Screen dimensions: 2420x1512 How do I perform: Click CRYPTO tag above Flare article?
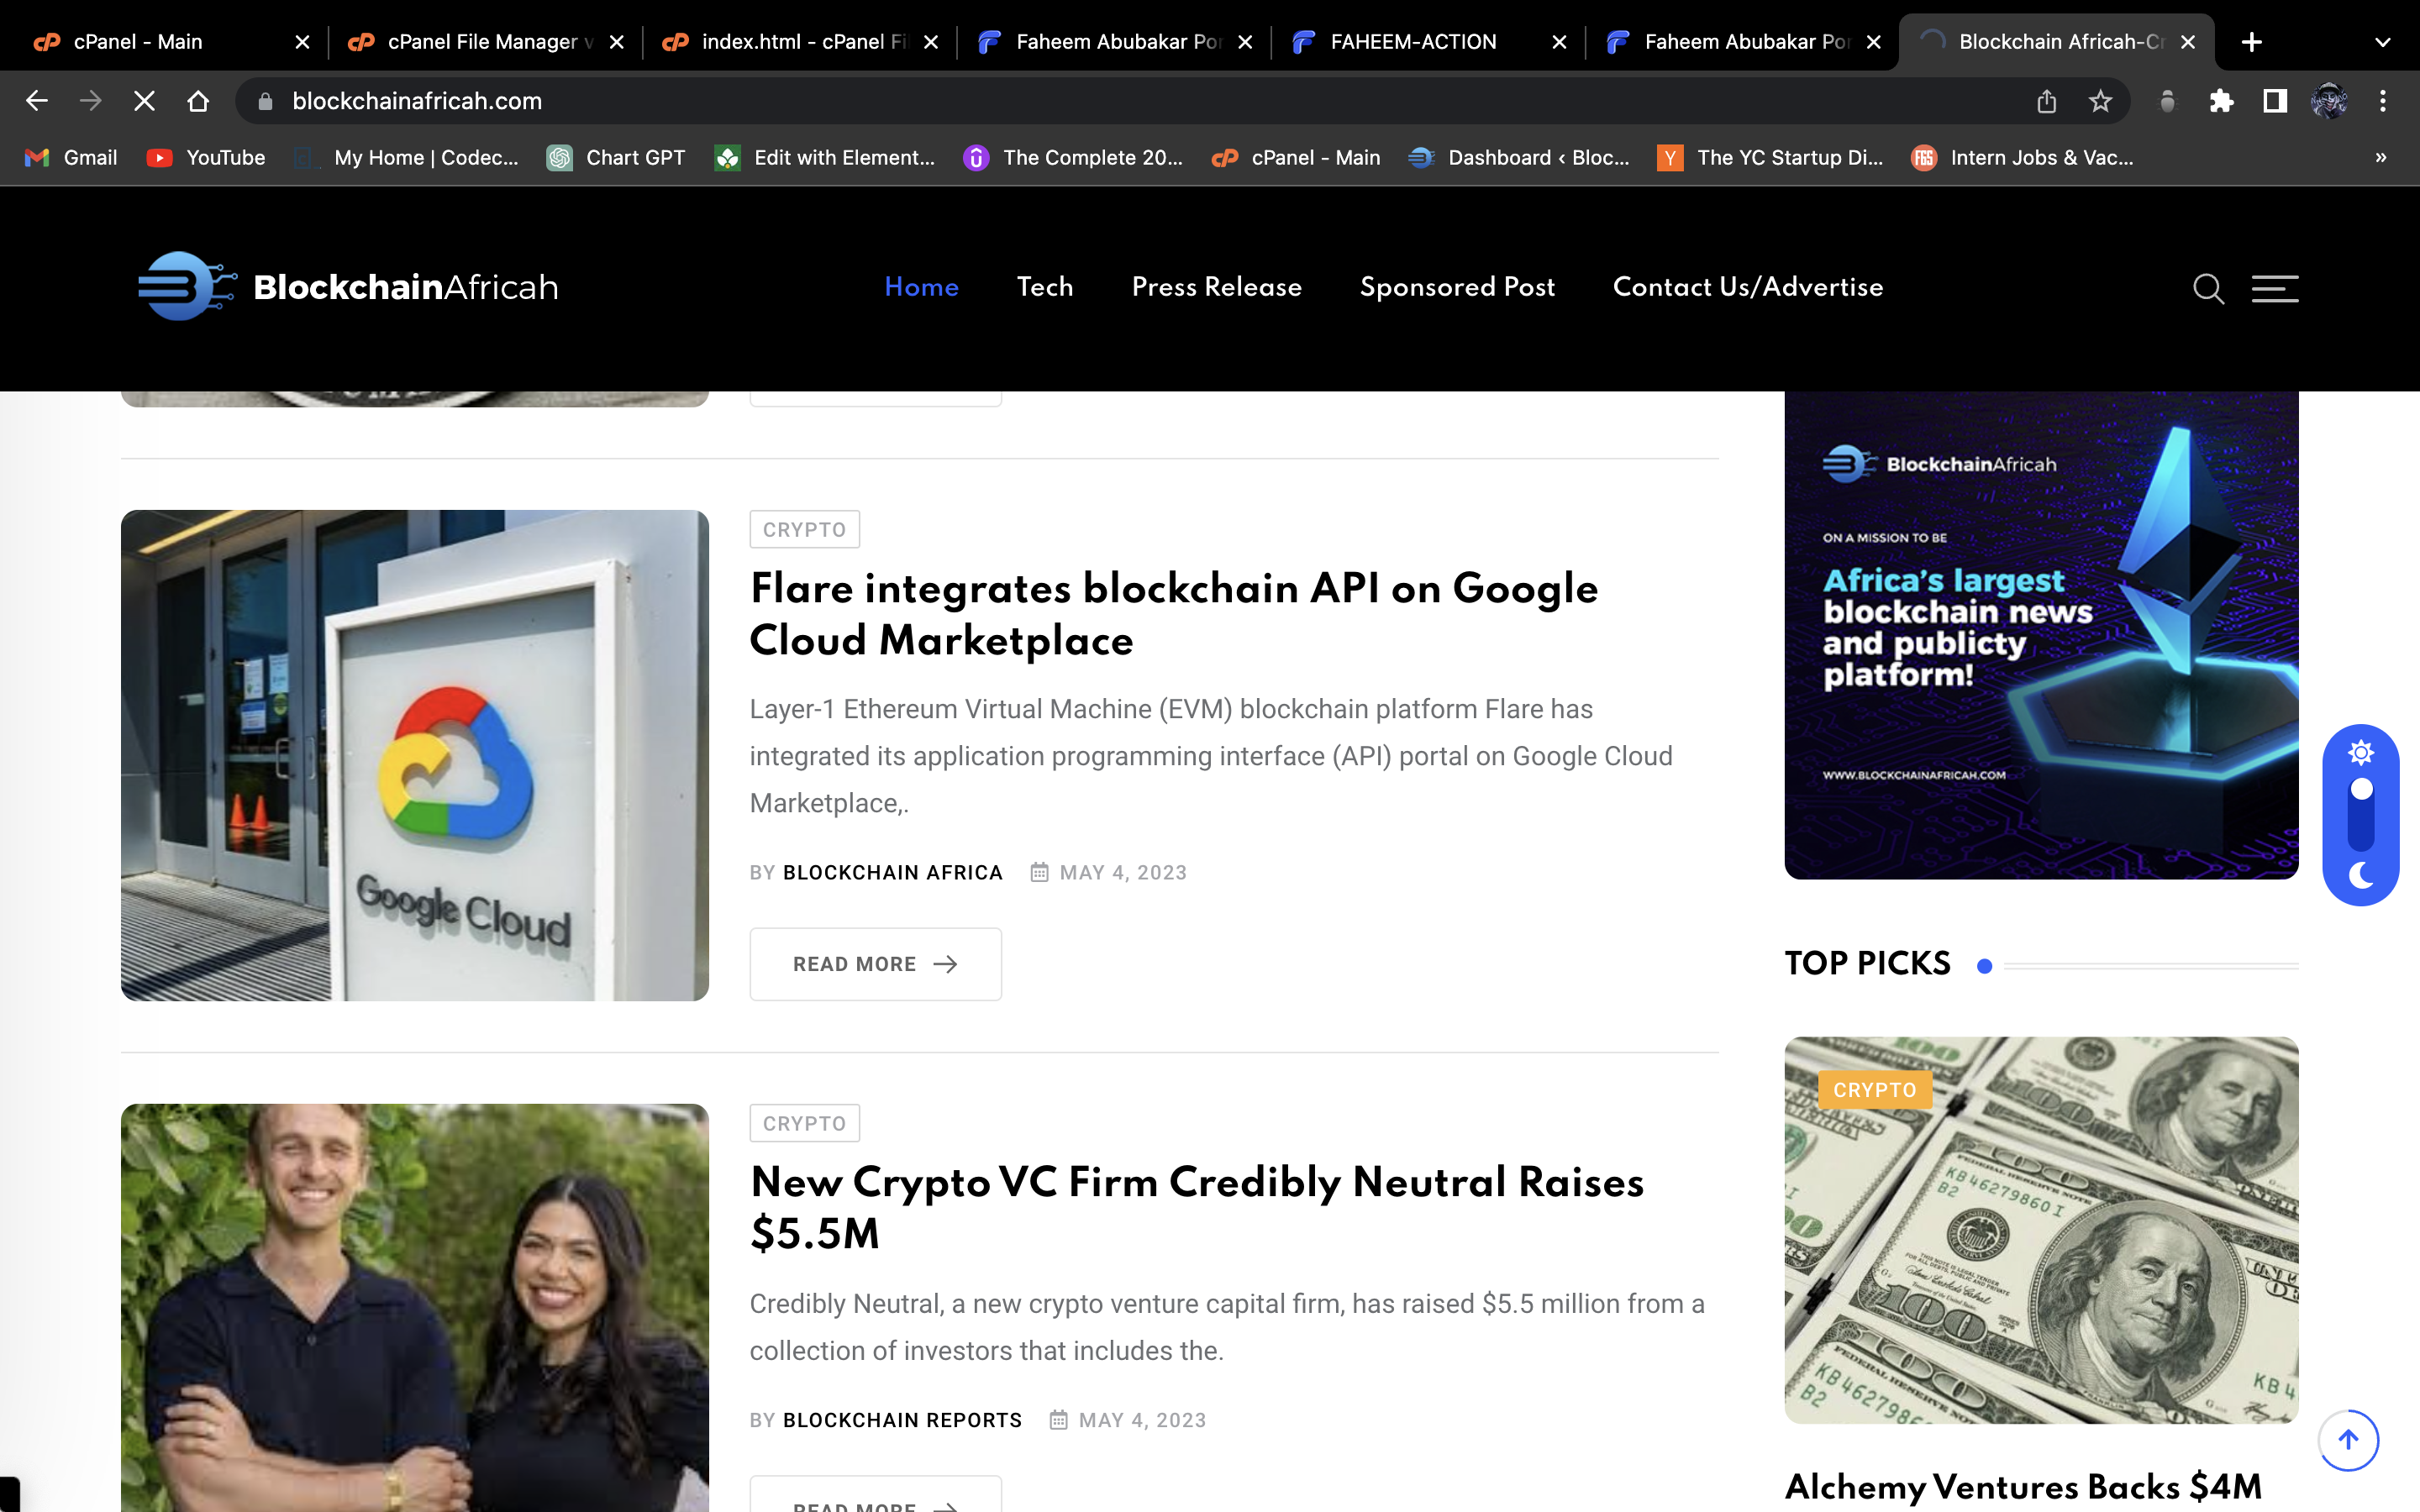pyautogui.click(x=804, y=529)
